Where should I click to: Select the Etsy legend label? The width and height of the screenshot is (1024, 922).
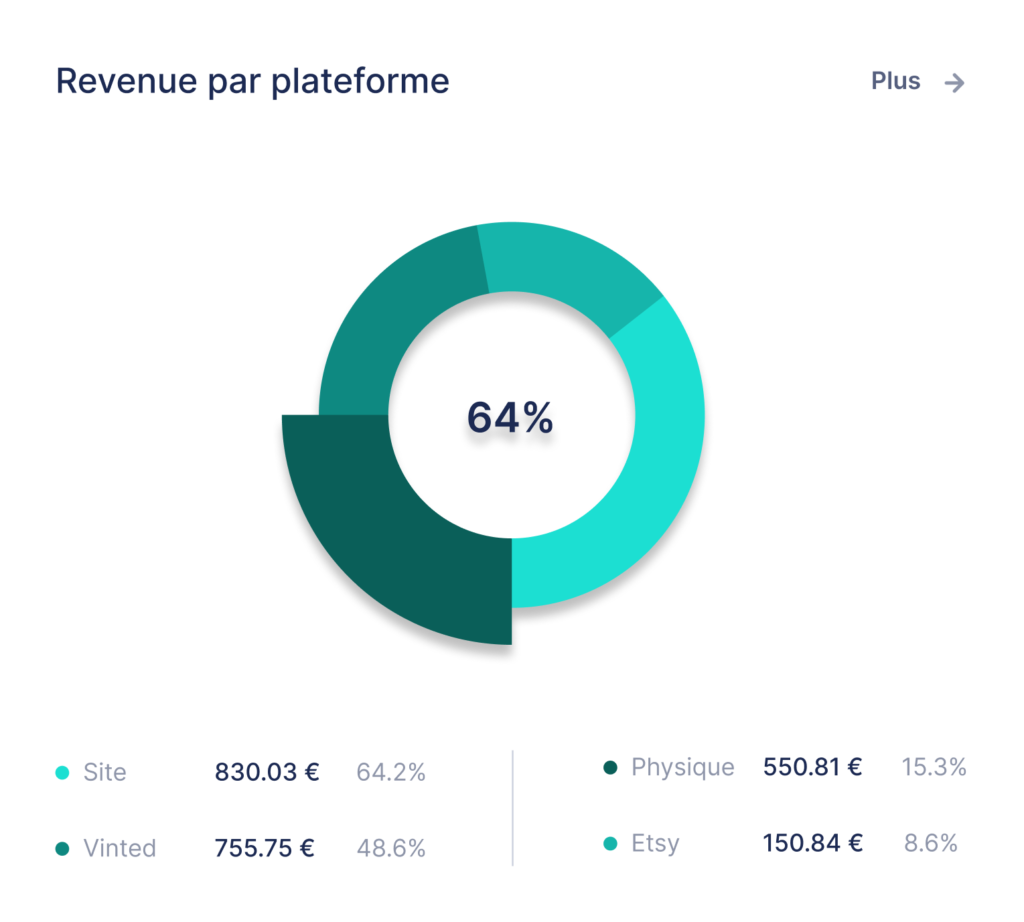[655, 844]
